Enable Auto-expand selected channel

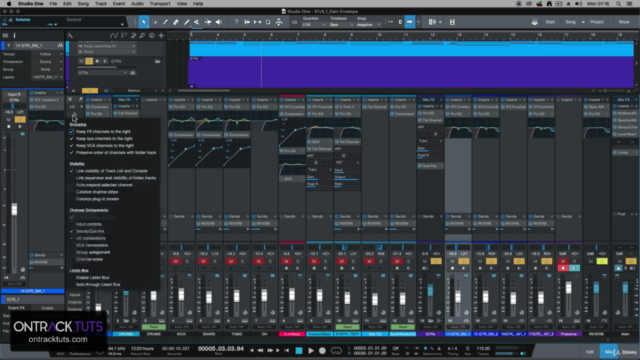tap(104, 185)
